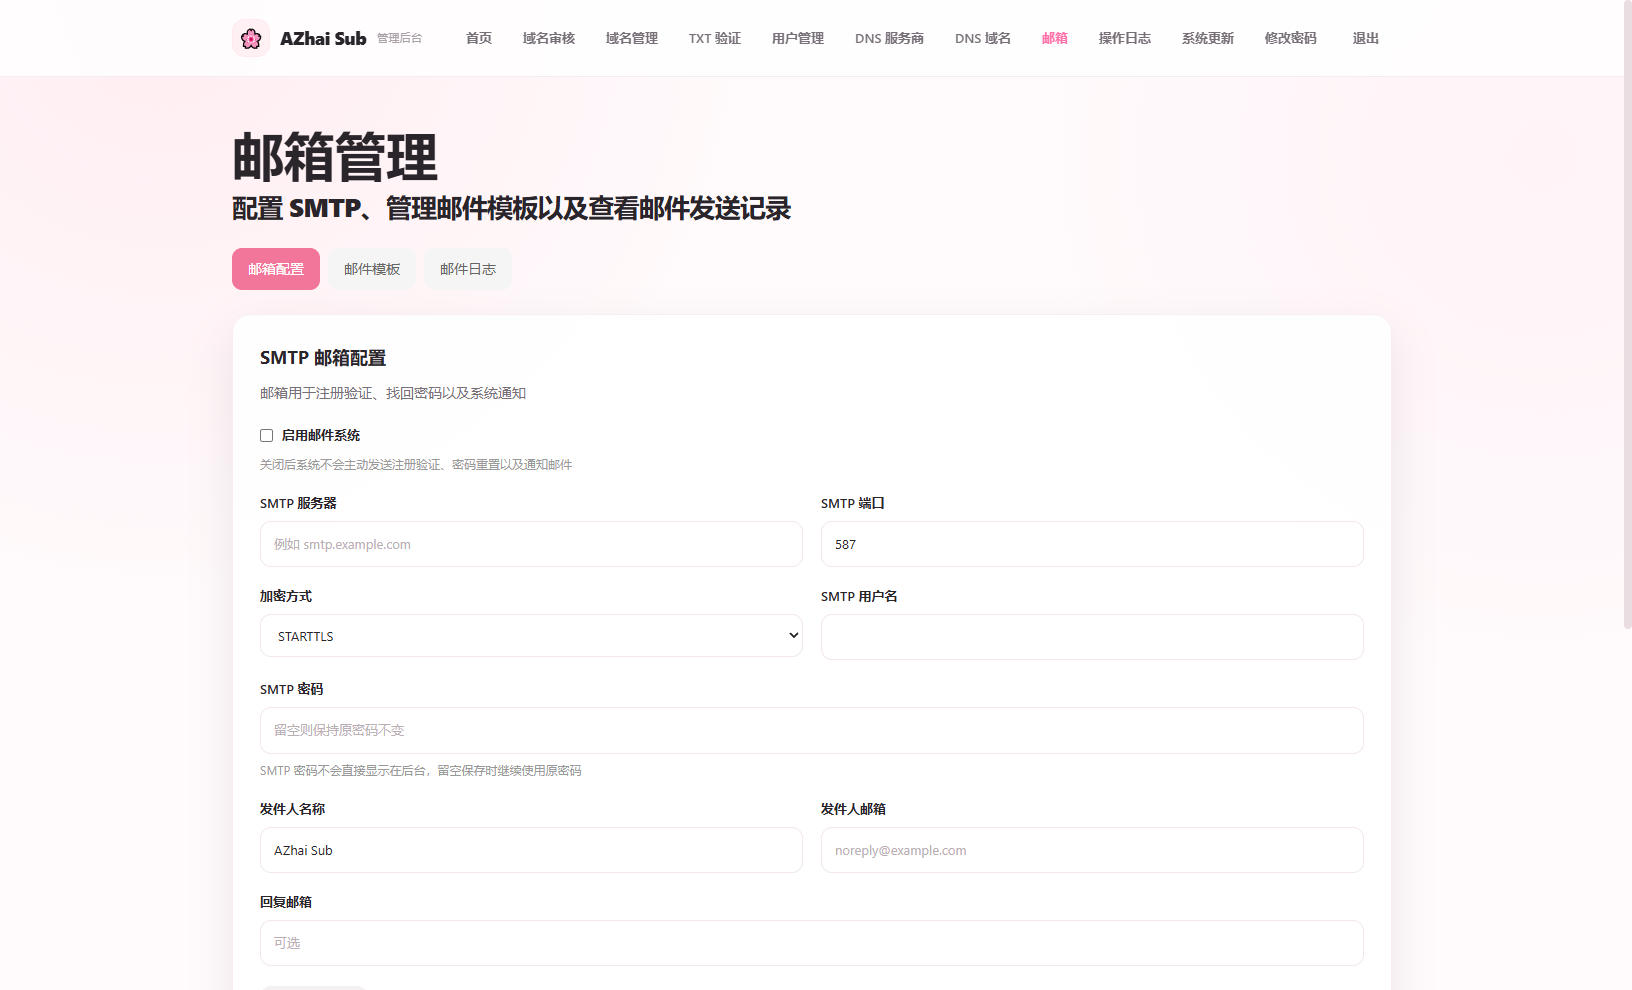Open 域名审核 navigation item

[x=549, y=38]
